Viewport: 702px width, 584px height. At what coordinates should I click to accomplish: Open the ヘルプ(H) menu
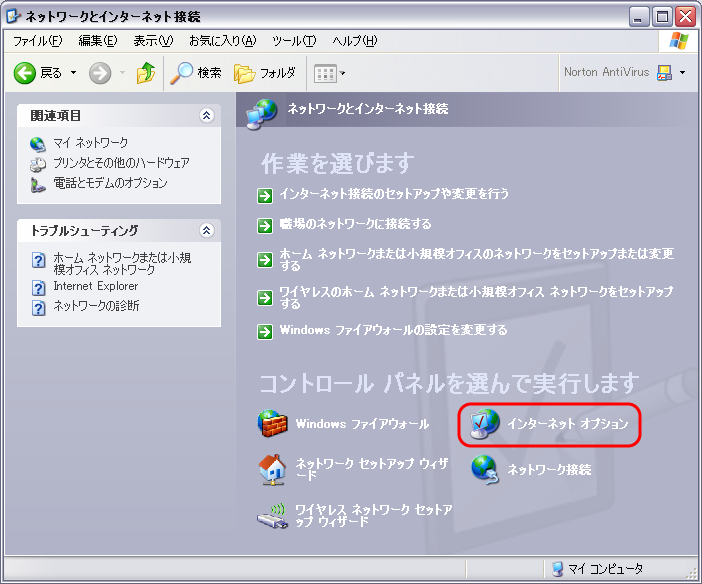click(355, 41)
